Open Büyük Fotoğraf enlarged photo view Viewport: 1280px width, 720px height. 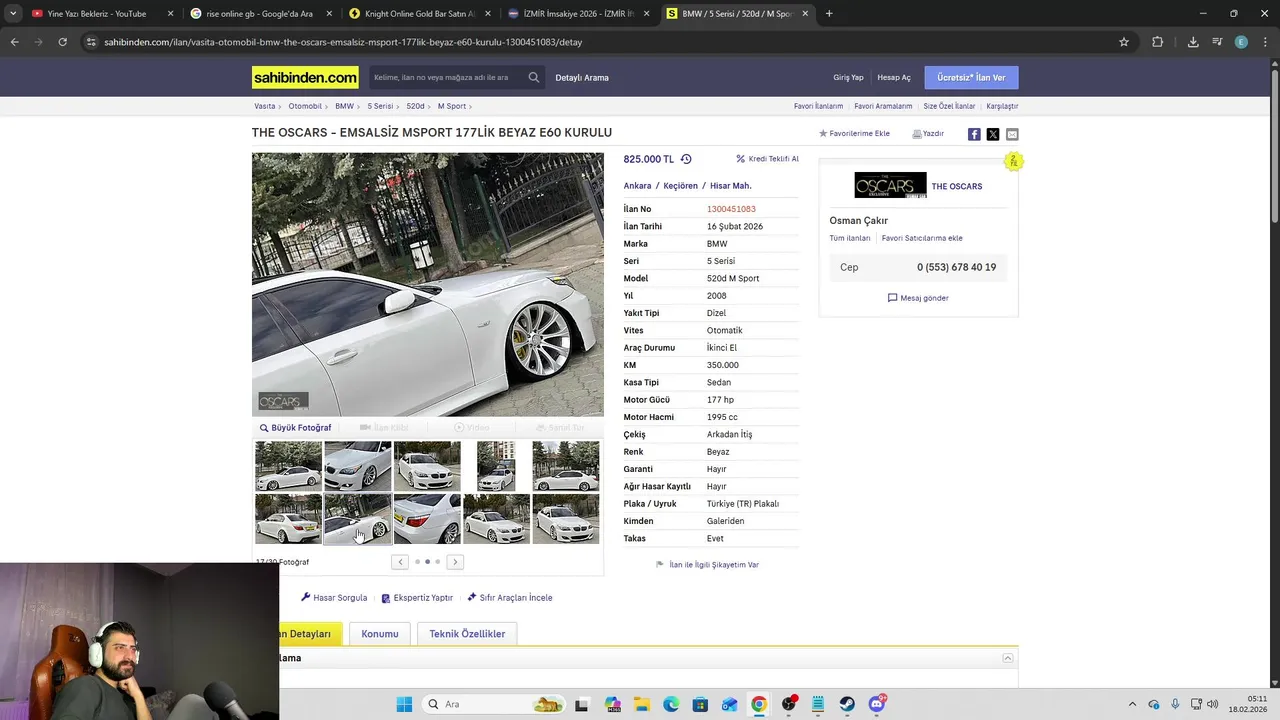(x=295, y=428)
